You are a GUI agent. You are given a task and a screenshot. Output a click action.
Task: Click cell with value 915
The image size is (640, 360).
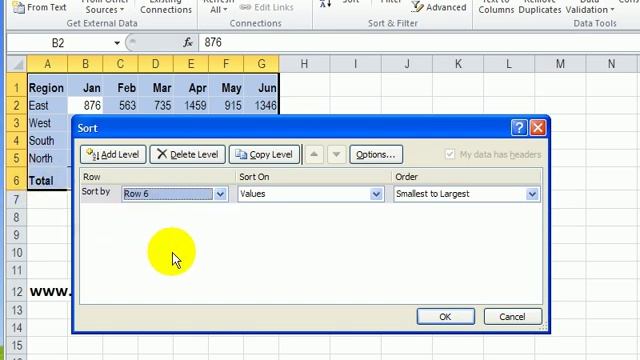(x=226, y=106)
